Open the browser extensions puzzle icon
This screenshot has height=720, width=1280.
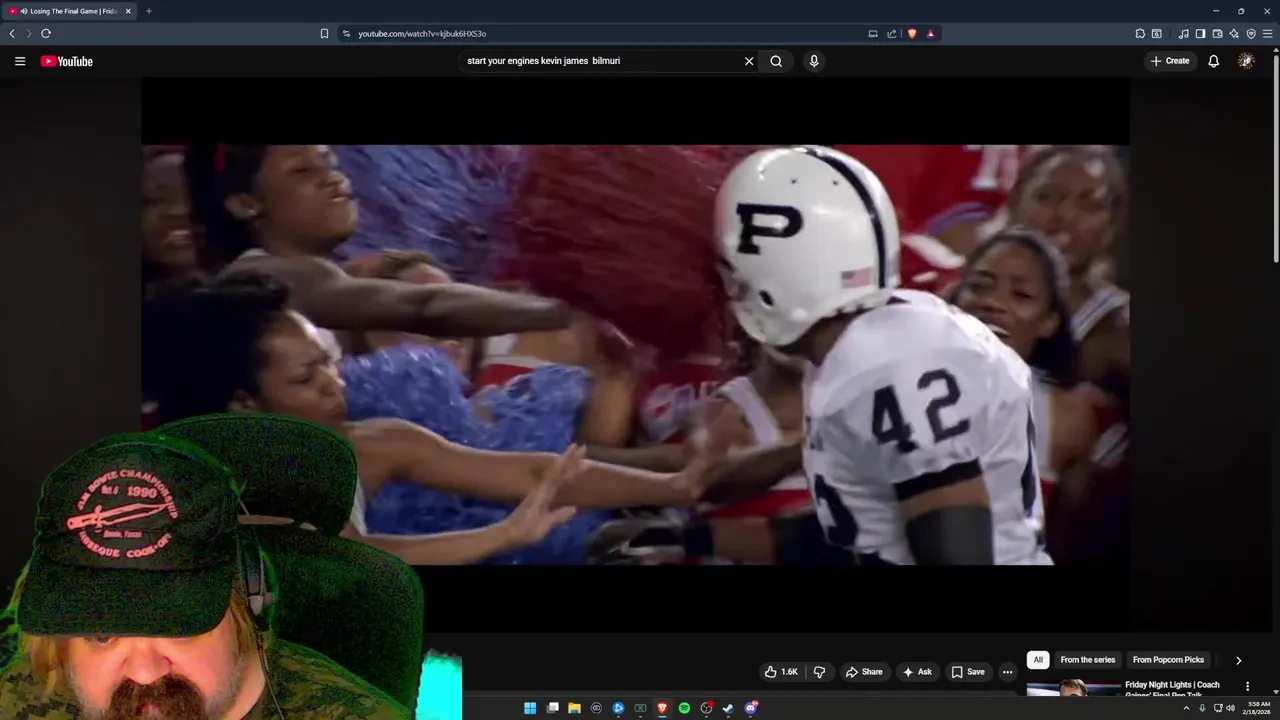(x=1140, y=33)
